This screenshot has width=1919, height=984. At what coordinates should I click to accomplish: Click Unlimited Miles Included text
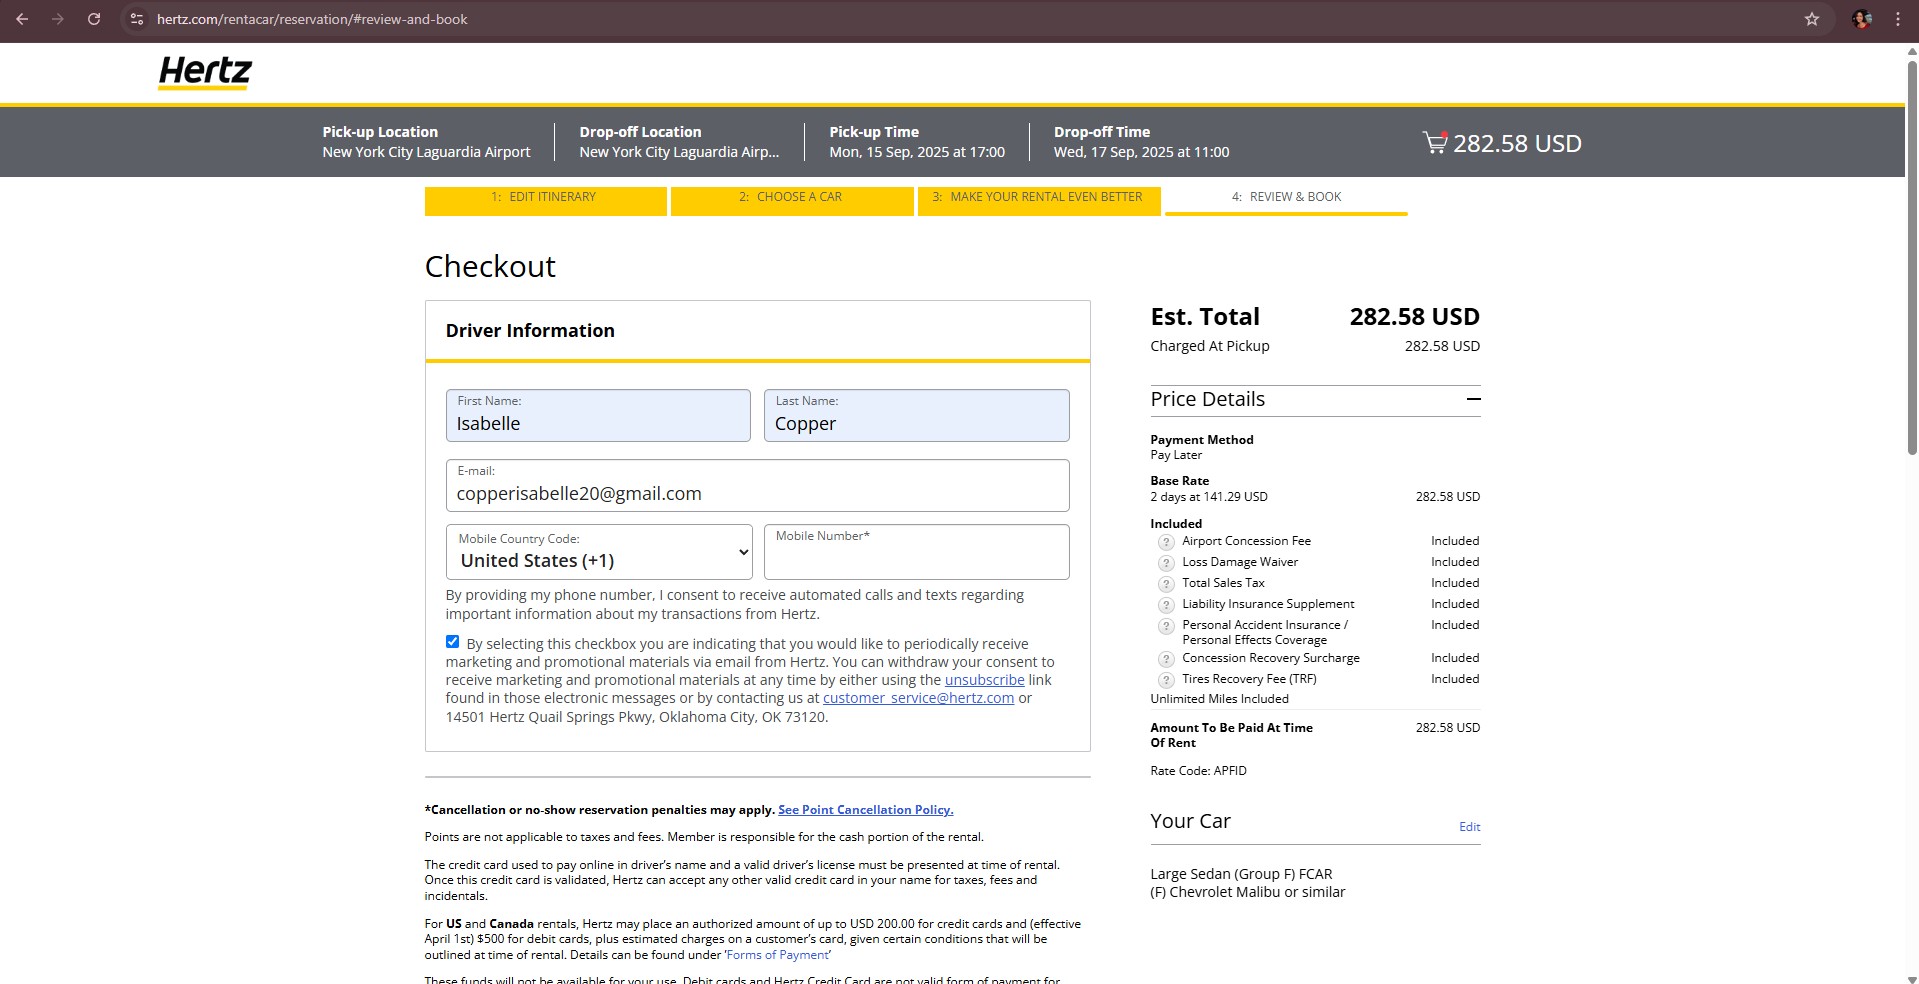(1219, 699)
